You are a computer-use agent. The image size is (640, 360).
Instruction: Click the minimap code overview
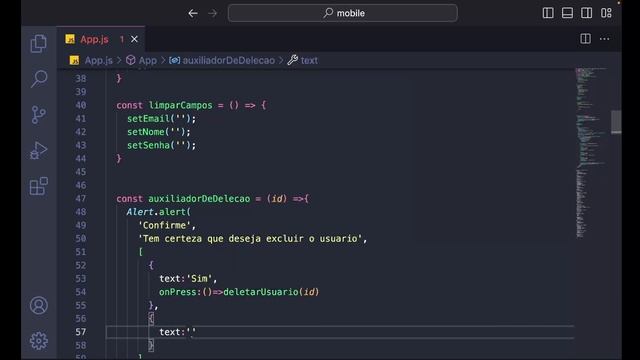pos(591,153)
